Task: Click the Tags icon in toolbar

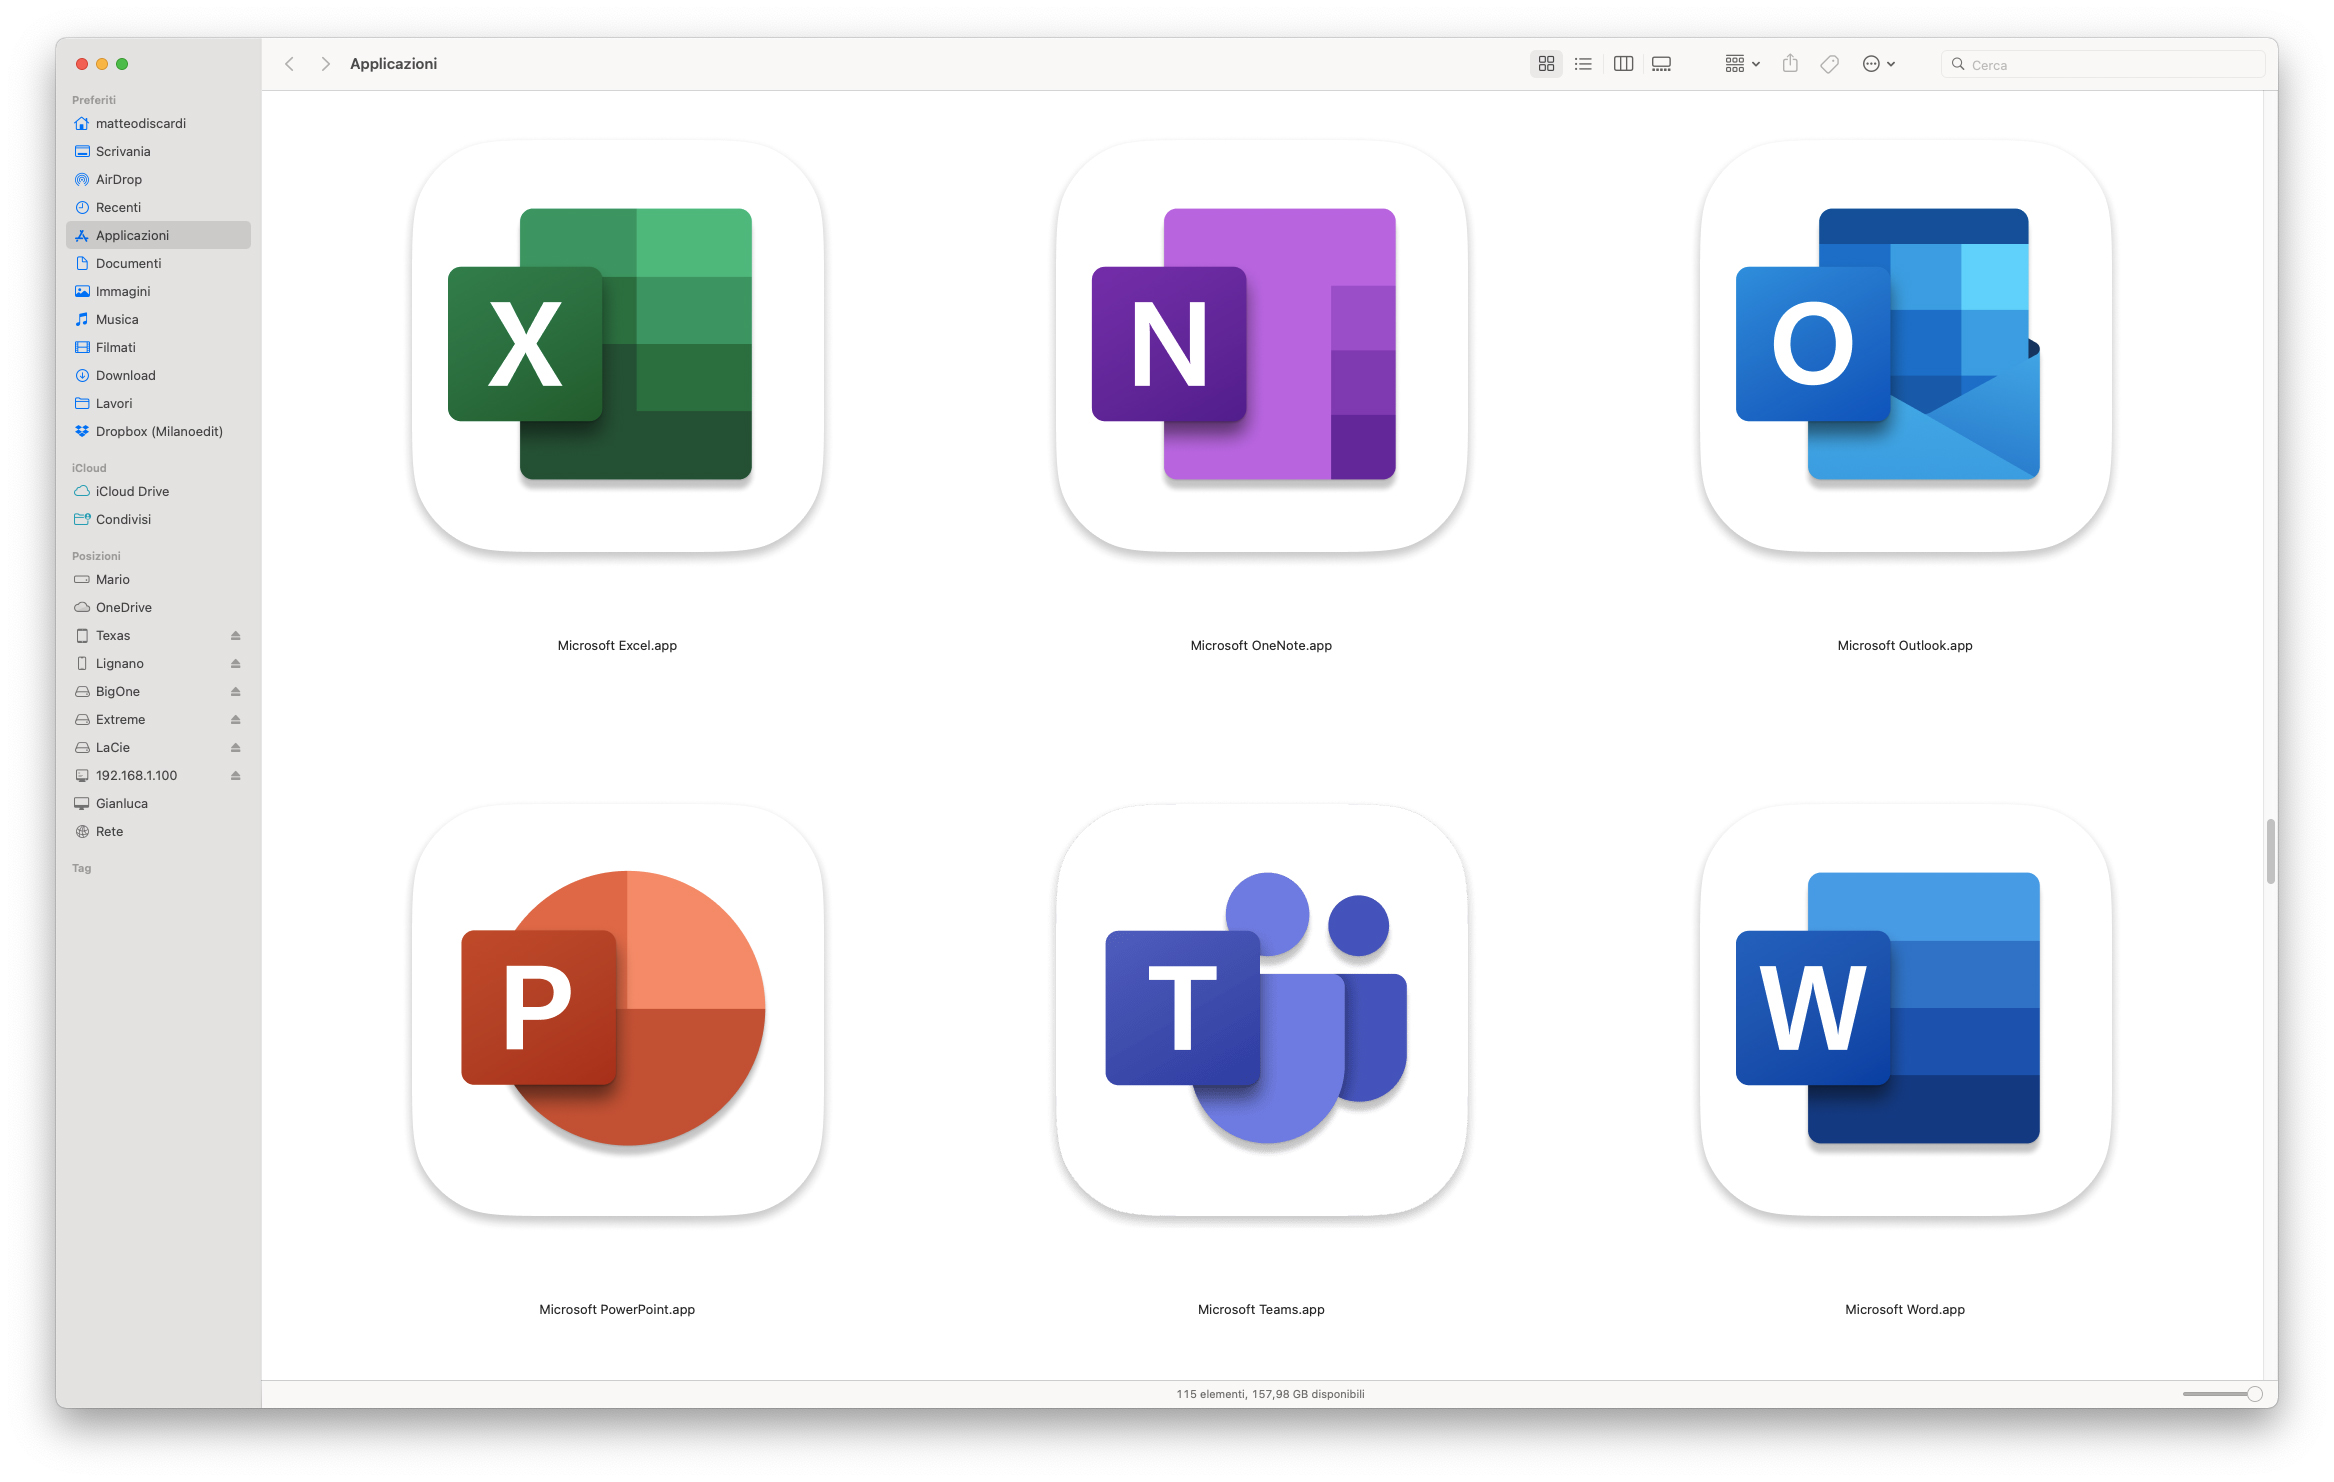Action: [1829, 64]
